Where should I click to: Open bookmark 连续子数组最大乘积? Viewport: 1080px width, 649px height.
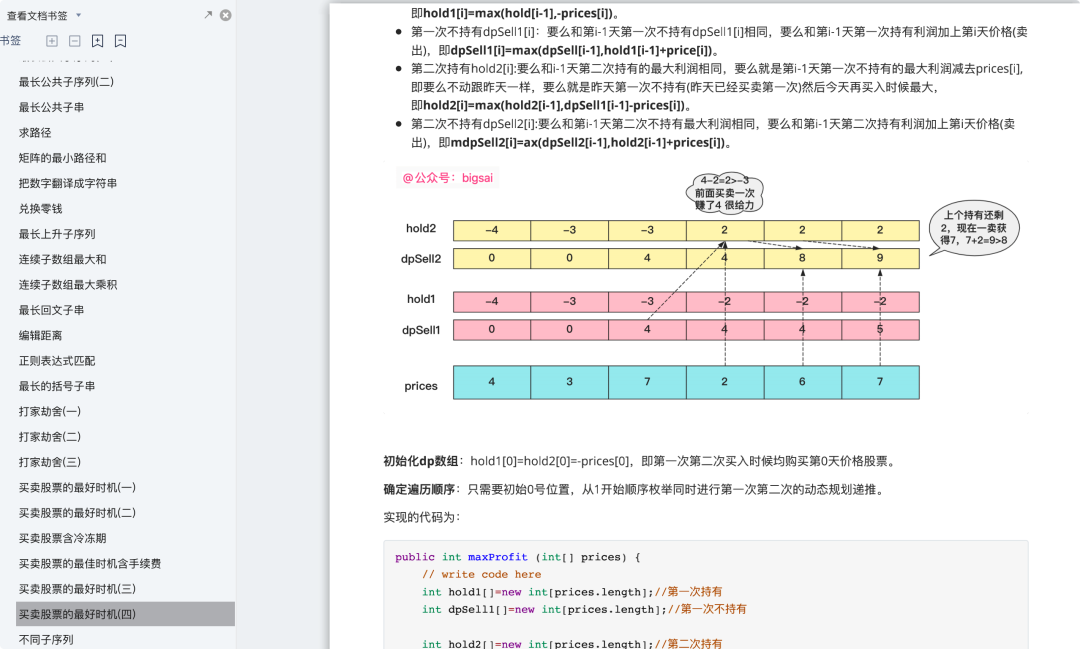click(x=68, y=285)
